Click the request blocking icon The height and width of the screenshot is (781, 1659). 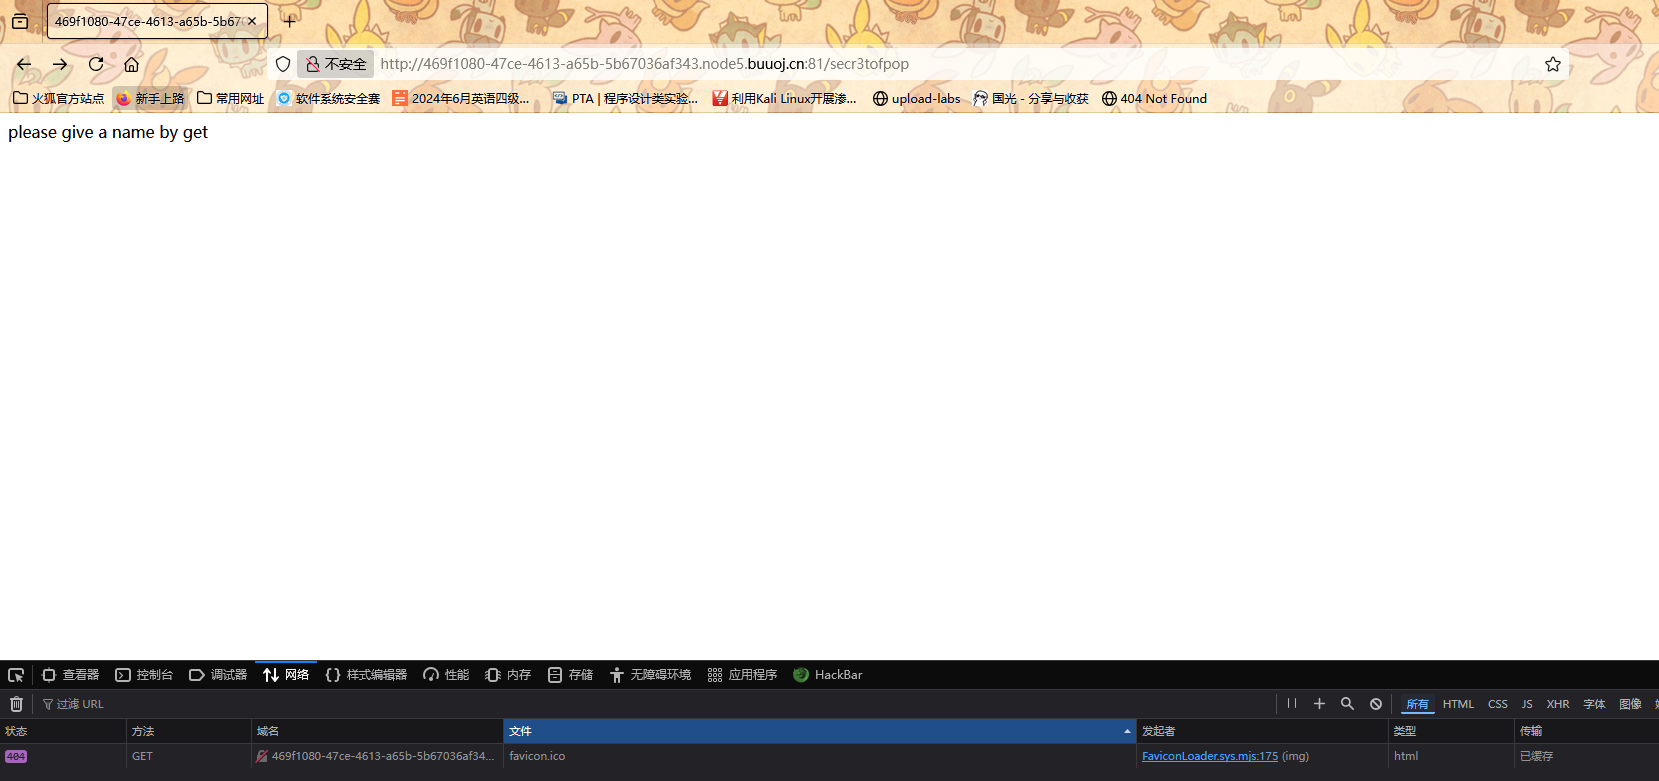coord(1376,704)
